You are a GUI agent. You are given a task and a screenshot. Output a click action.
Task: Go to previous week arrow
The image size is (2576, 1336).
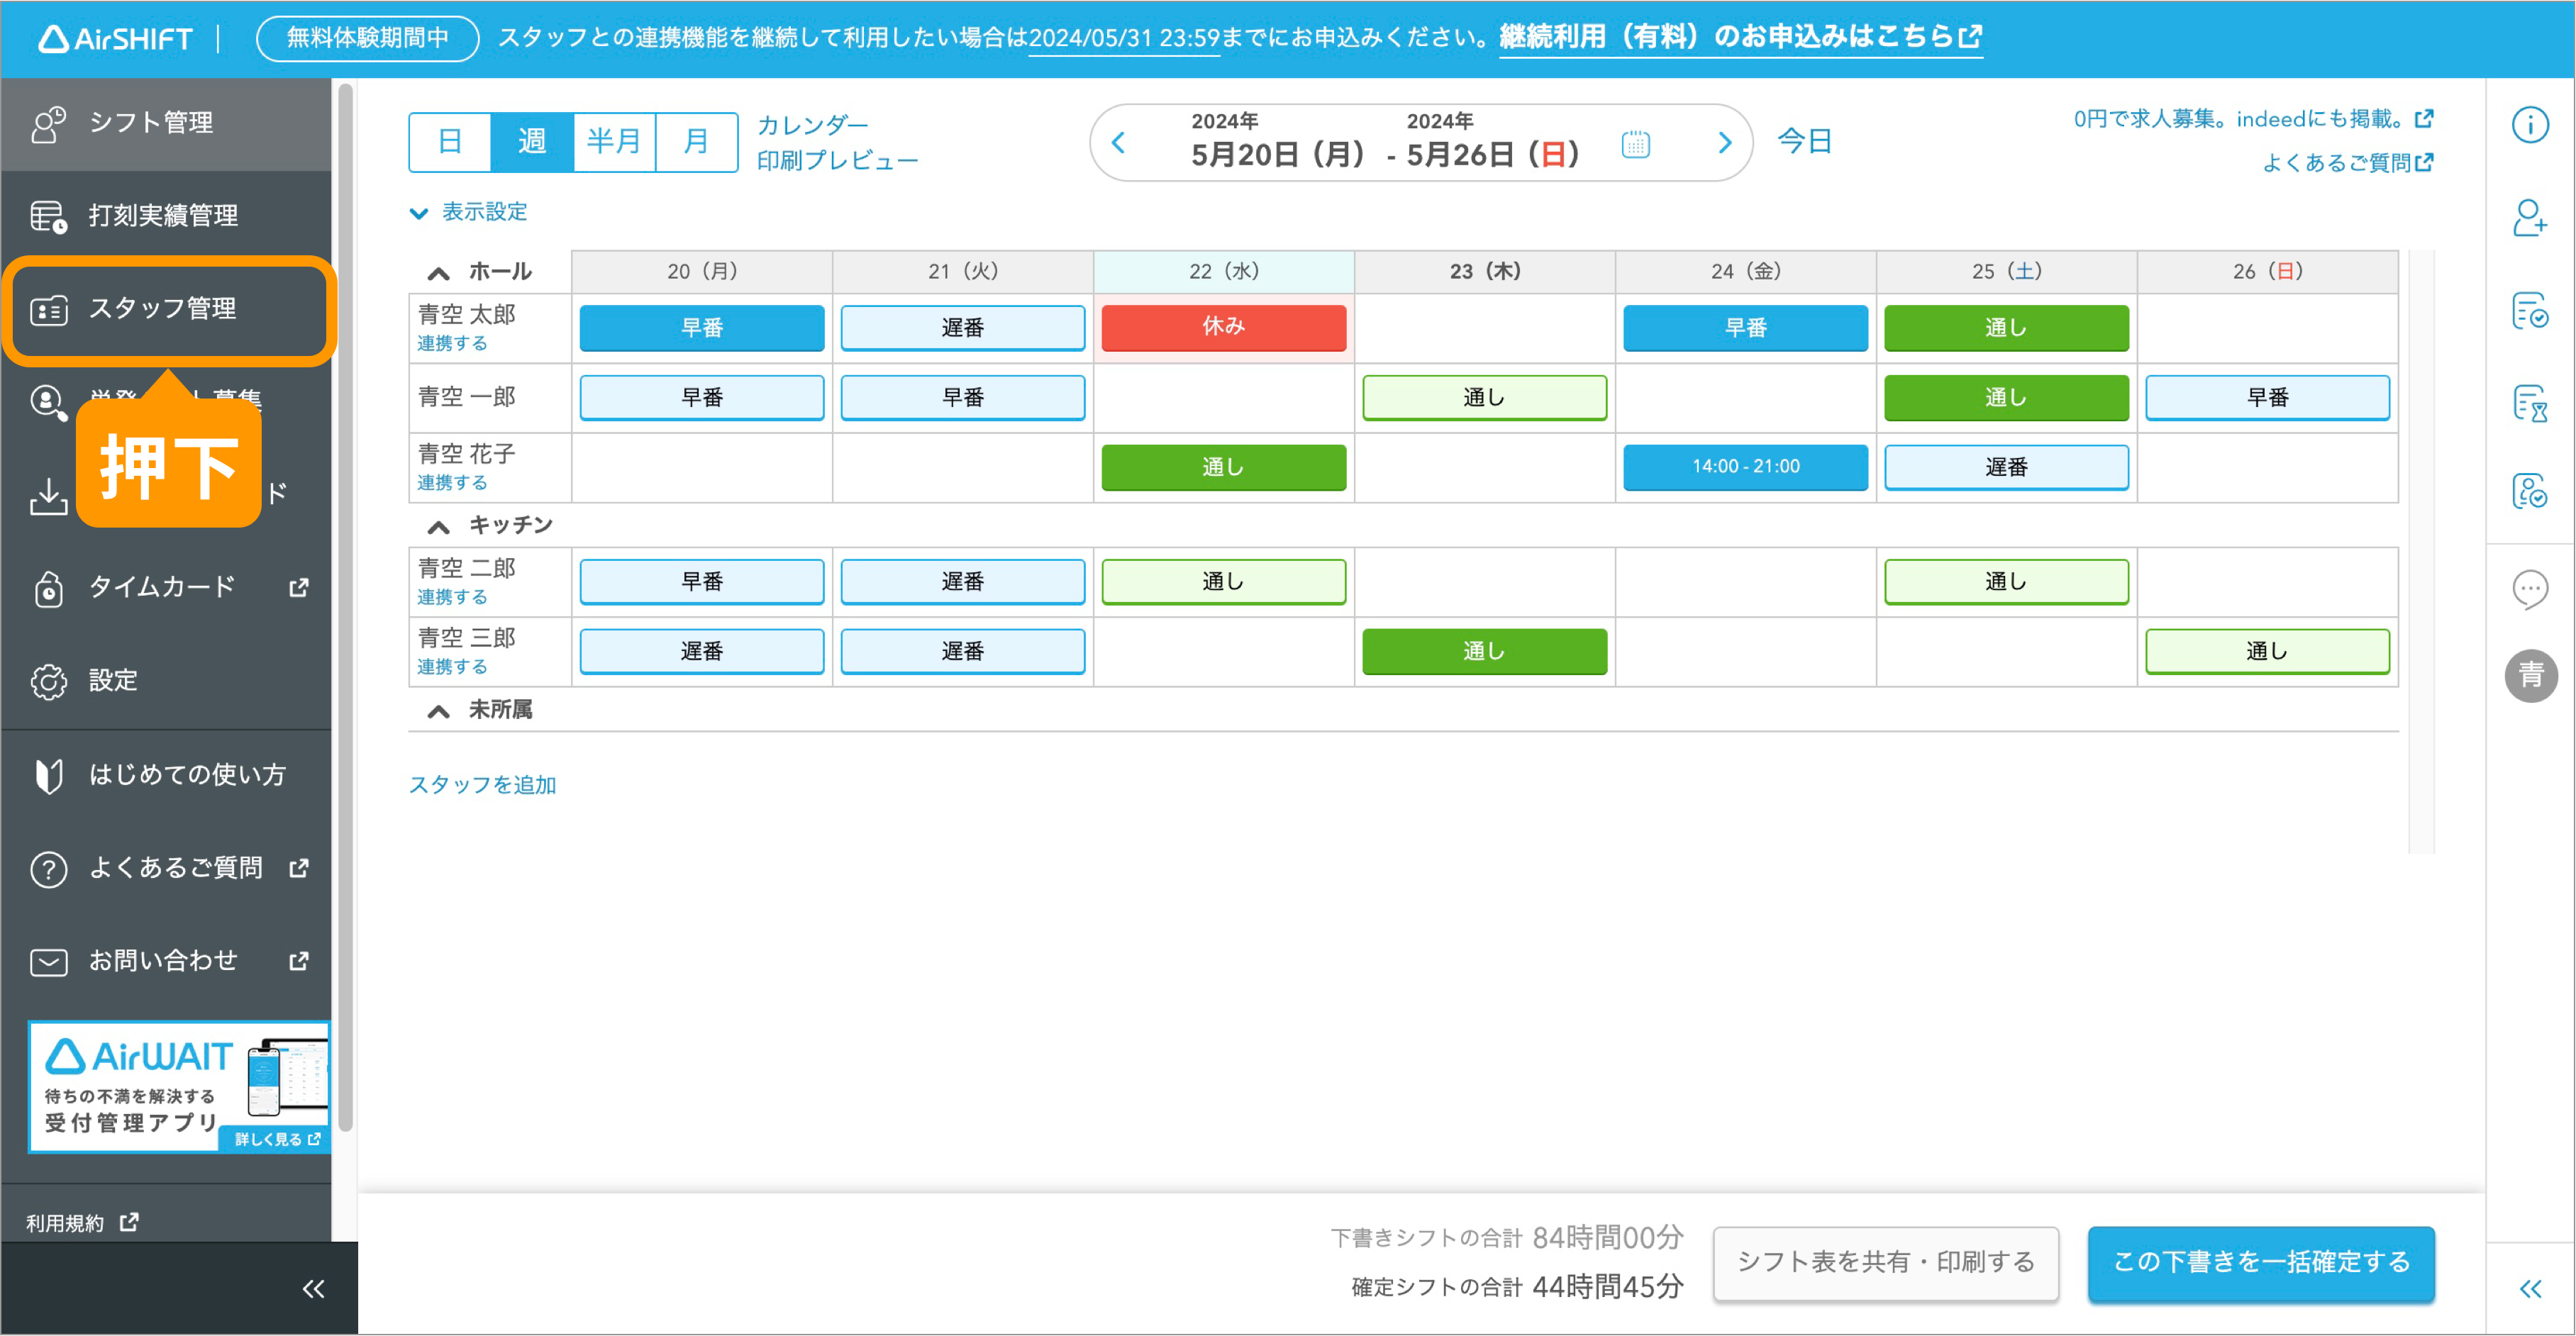coord(1119,143)
